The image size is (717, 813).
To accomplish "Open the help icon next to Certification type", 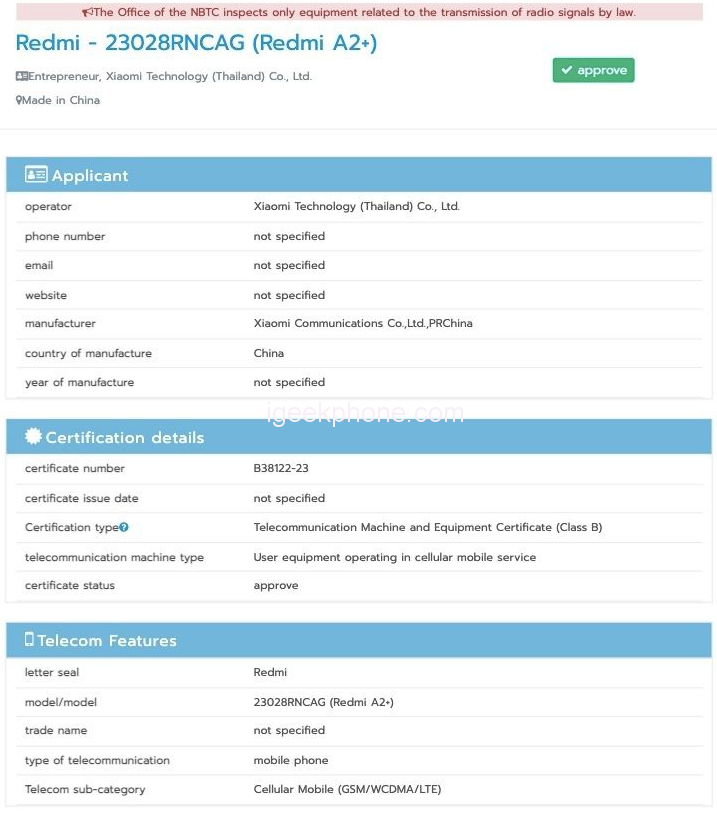I will coord(124,527).
